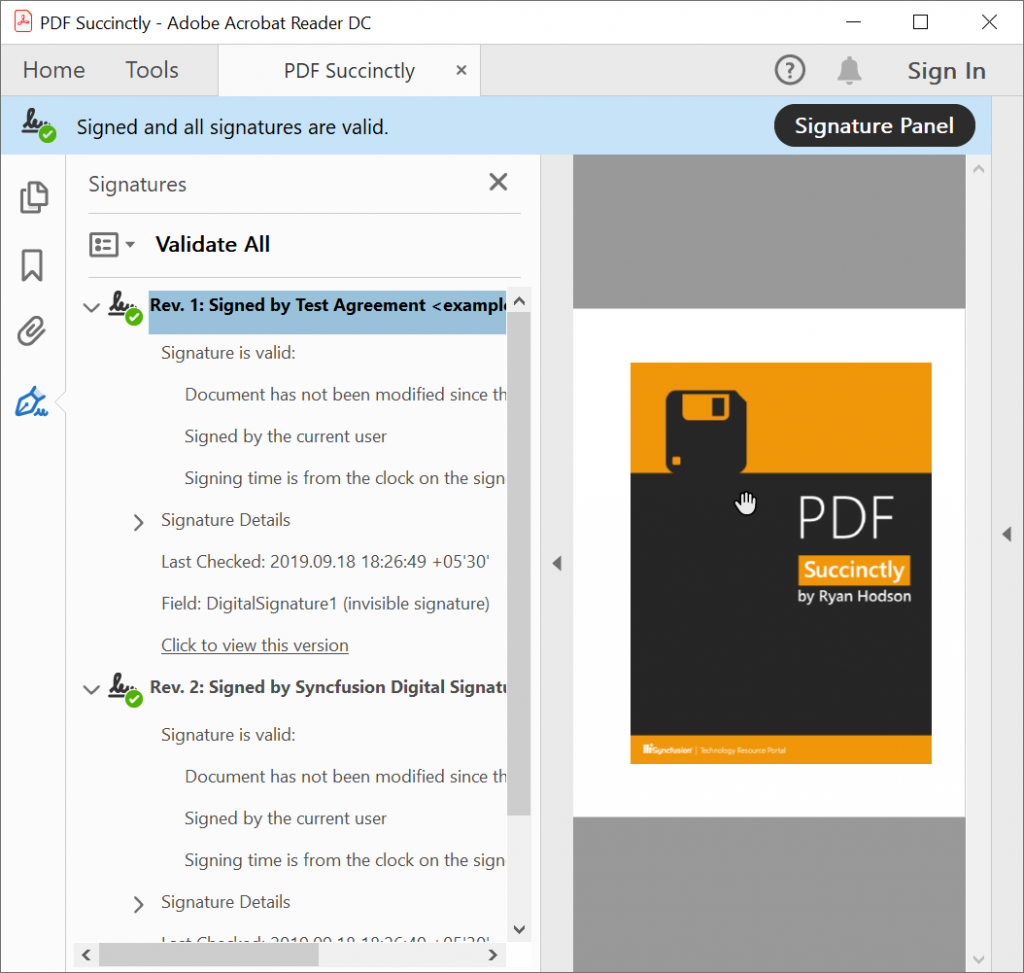Expand Signature Details under Rev. 2
Image resolution: width=1024 pixels, height=973 pixels.
pyautogui.click(x=139, y=903)
